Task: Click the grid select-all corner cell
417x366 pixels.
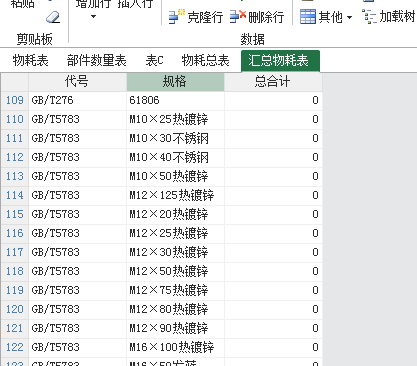Action: [15, 82]
